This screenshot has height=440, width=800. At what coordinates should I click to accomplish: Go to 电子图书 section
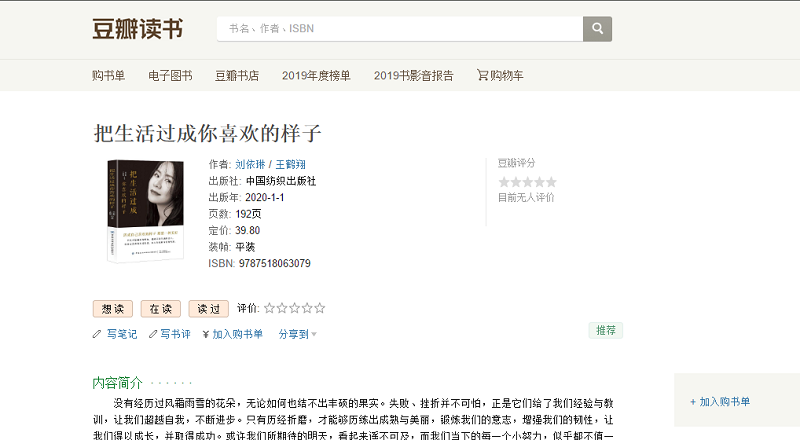pos(170,75)
